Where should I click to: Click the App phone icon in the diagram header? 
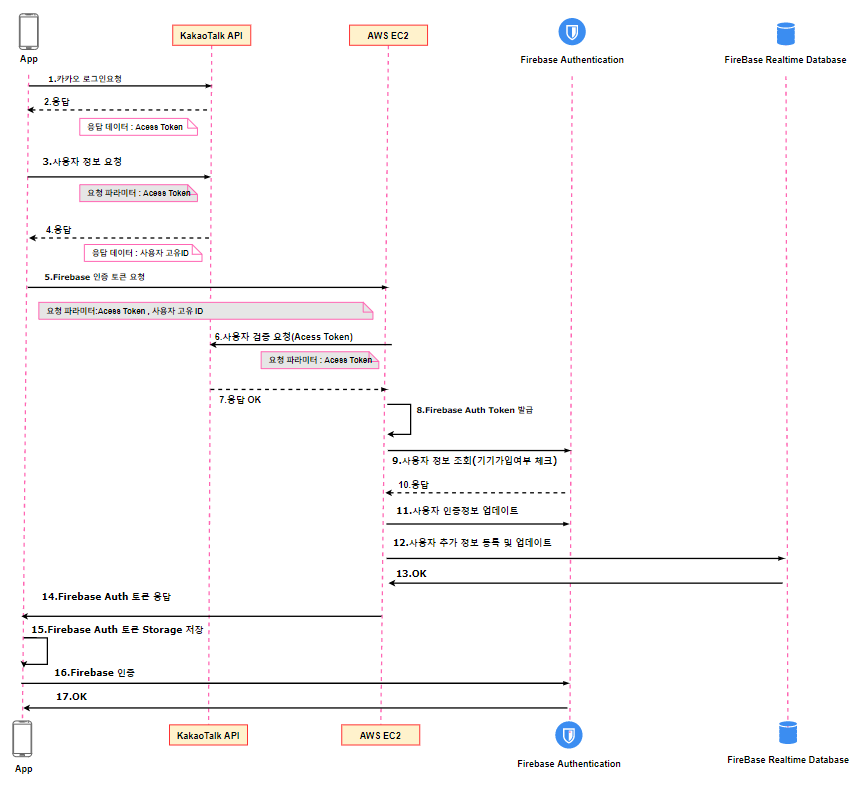pos(29,32)
